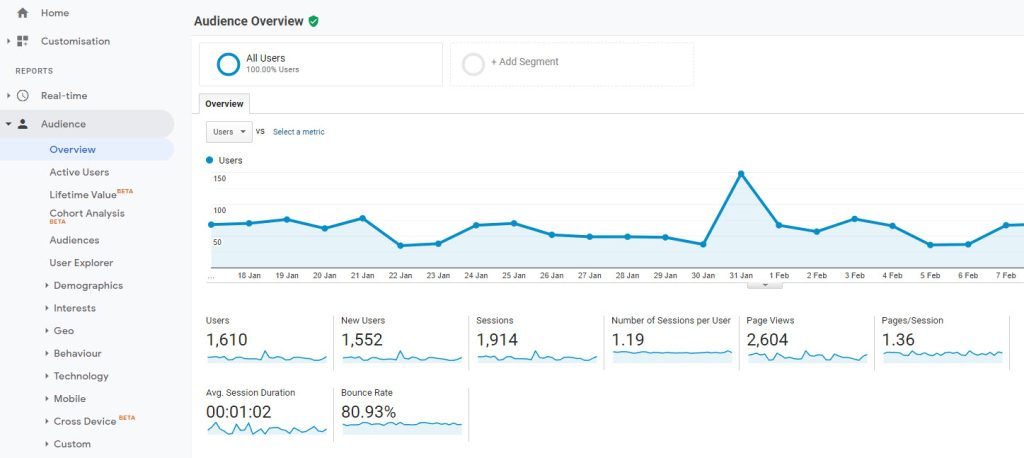Click the Home house icon

click(x=23, y=13)
